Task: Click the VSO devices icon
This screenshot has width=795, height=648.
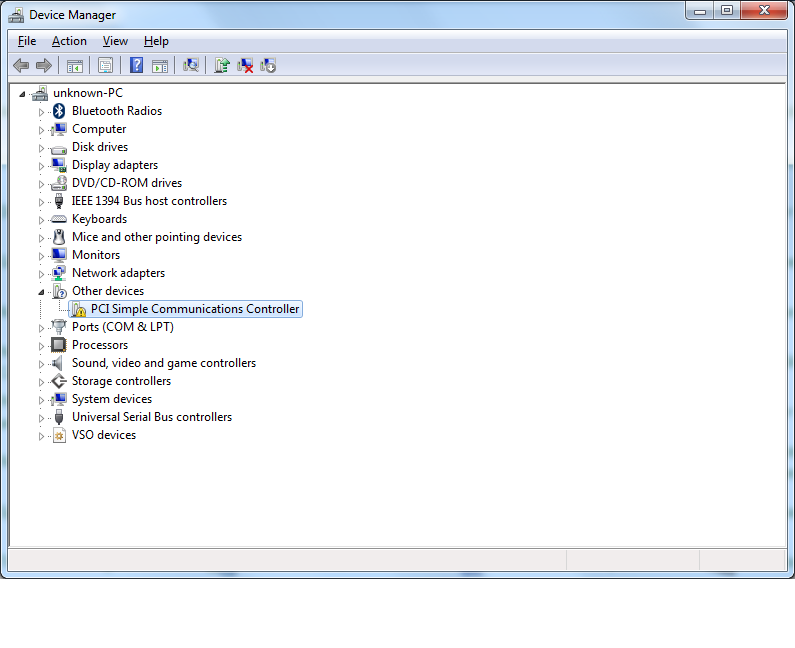Action: [59, 435]
